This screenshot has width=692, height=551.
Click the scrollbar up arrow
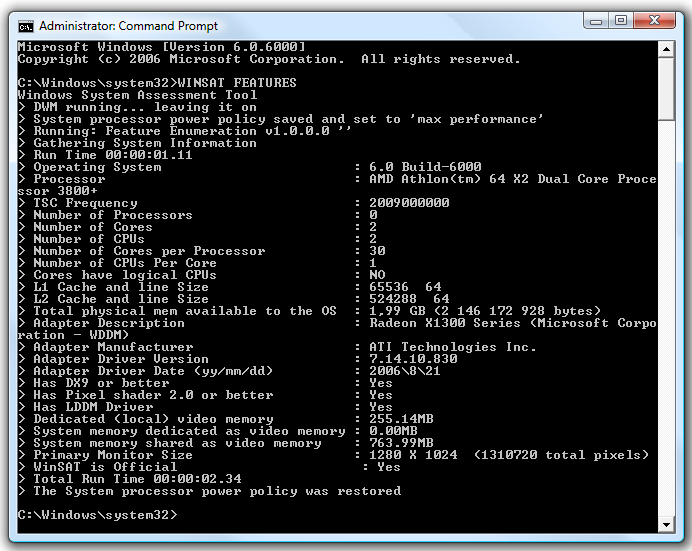click(x=666, y=49)
